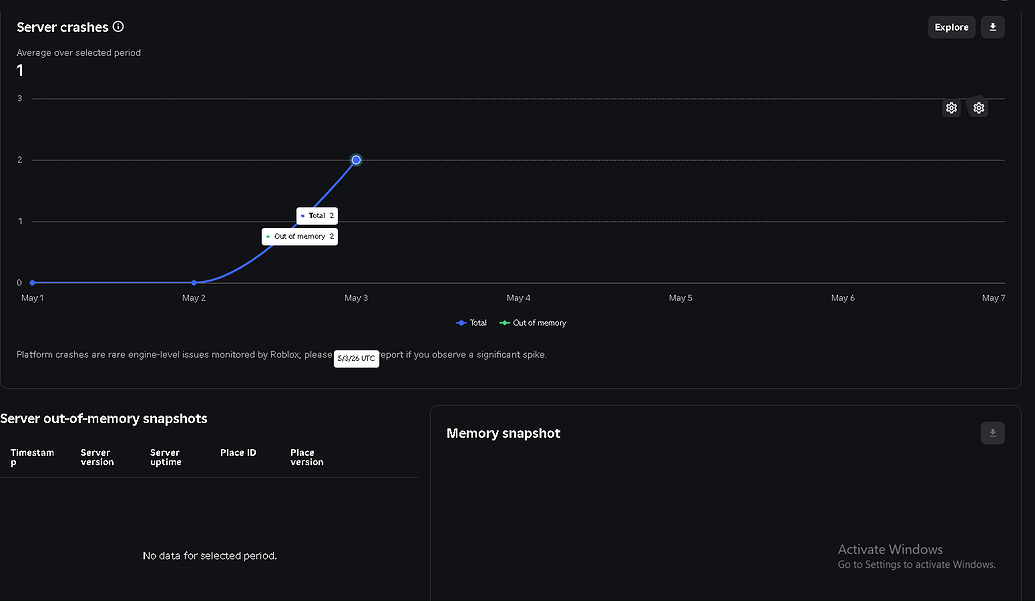Download the Memory snapshot

click(x=992, y=433)
